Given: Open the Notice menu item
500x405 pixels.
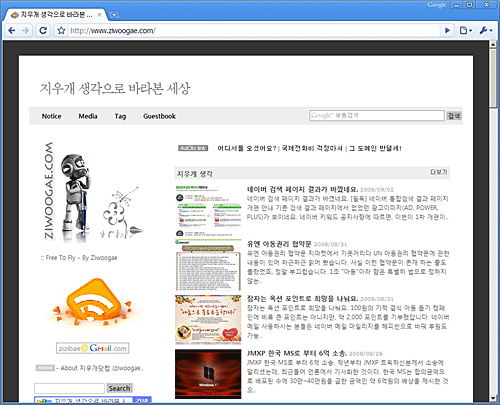Looking at the screenshot, I should click(x=51, y=116).
